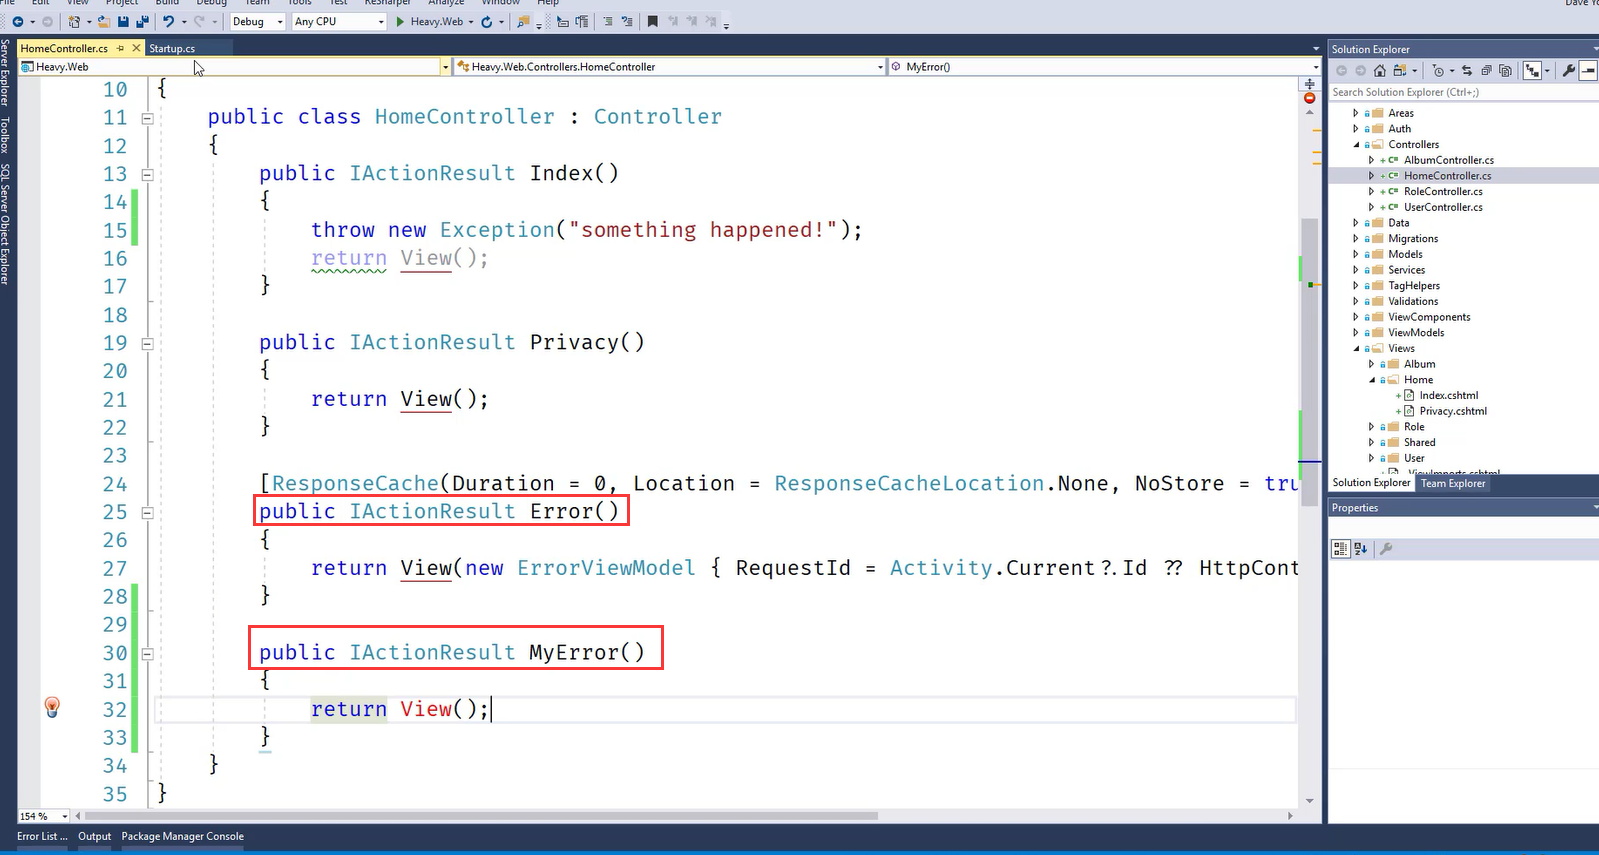
Task: Undo the last edit with Undo icon
Action: pos(168,21)
